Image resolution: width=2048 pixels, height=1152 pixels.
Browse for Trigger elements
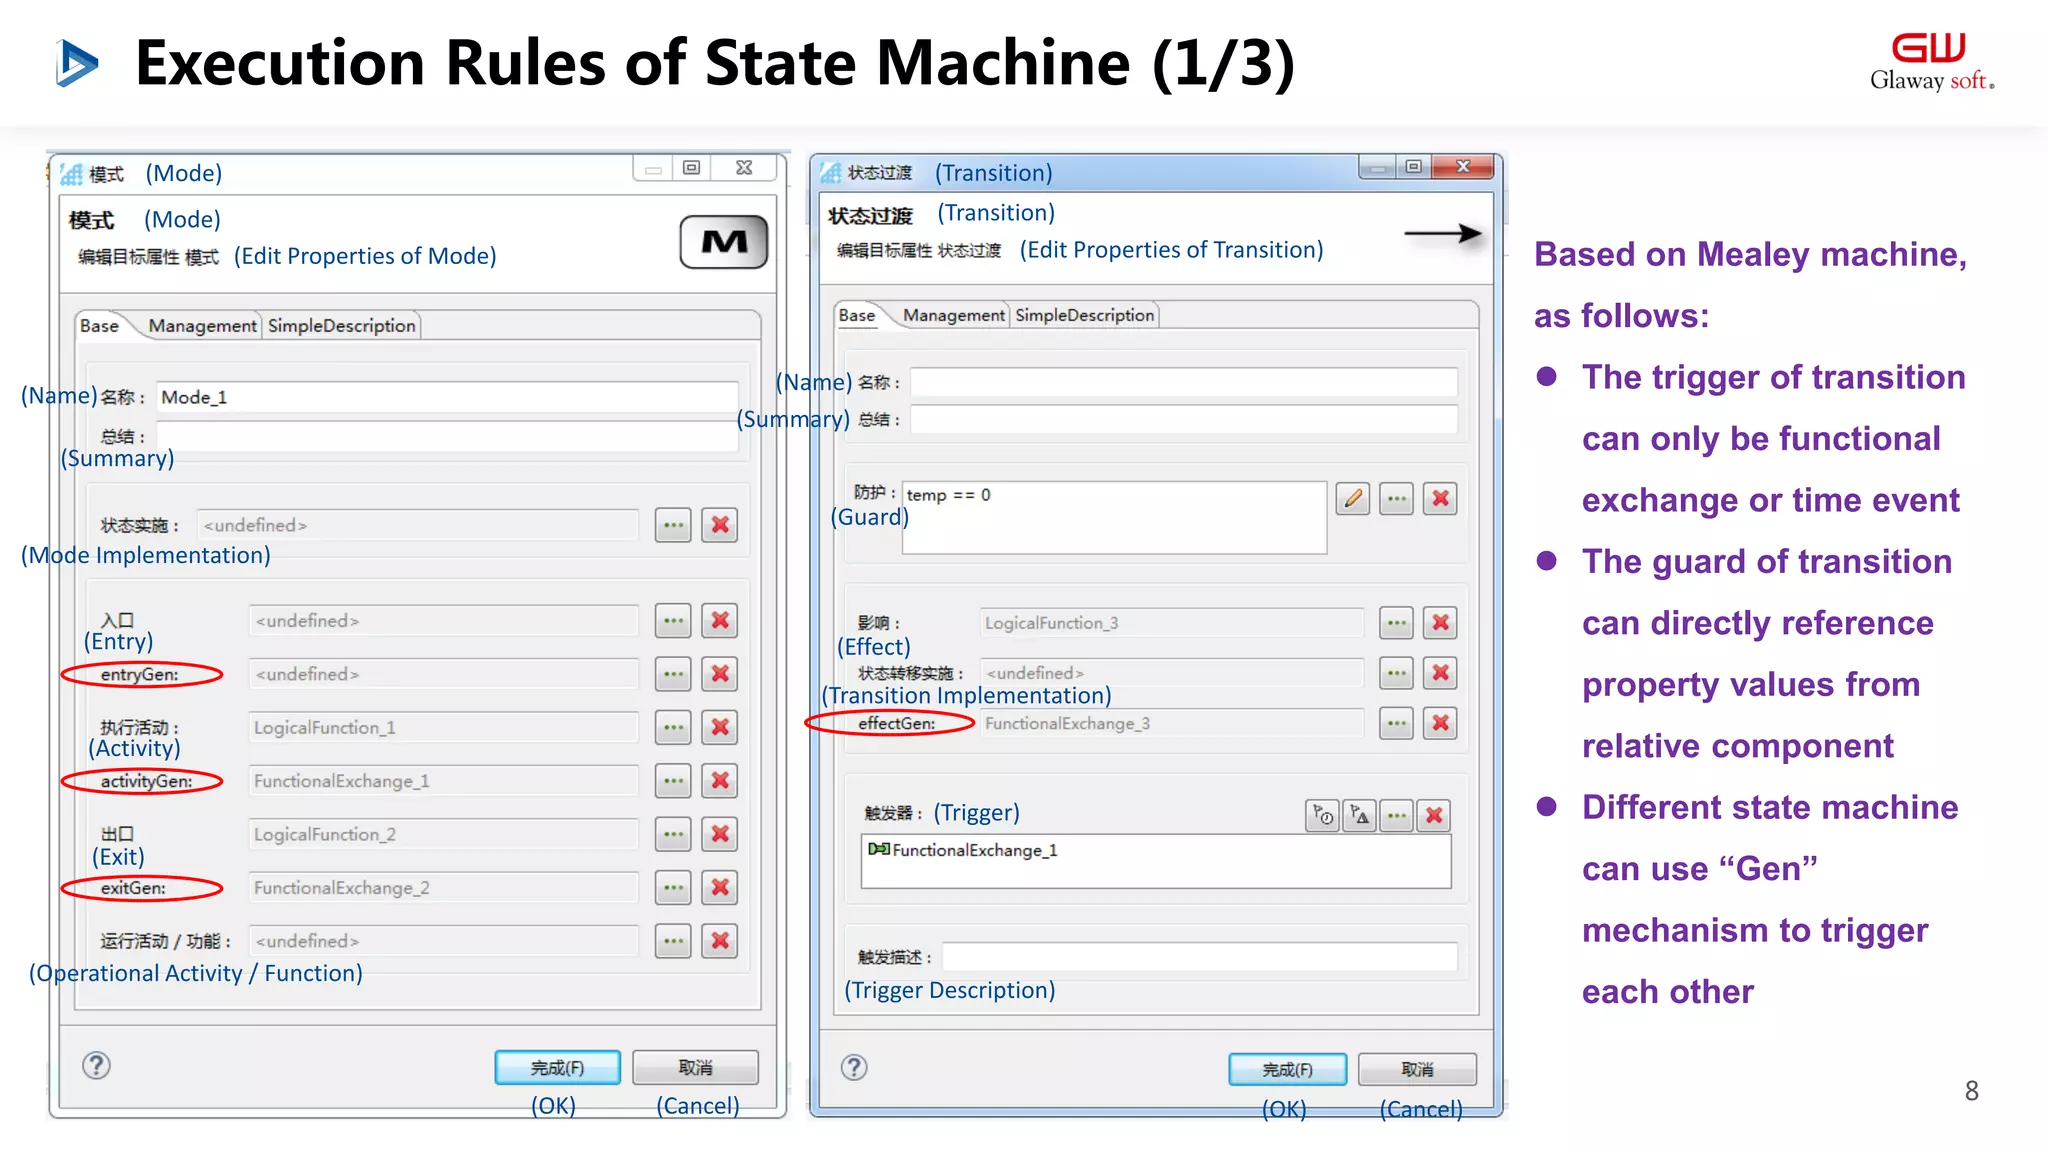point(1397,816)
